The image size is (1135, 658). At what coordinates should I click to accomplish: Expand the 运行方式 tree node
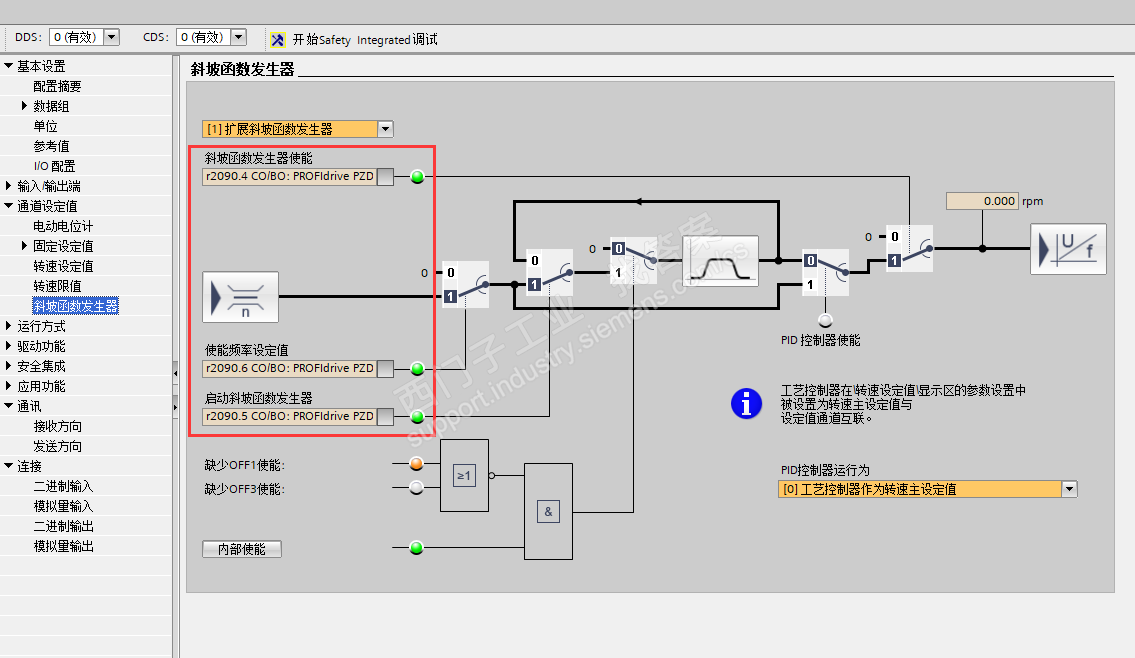(9, 326)
